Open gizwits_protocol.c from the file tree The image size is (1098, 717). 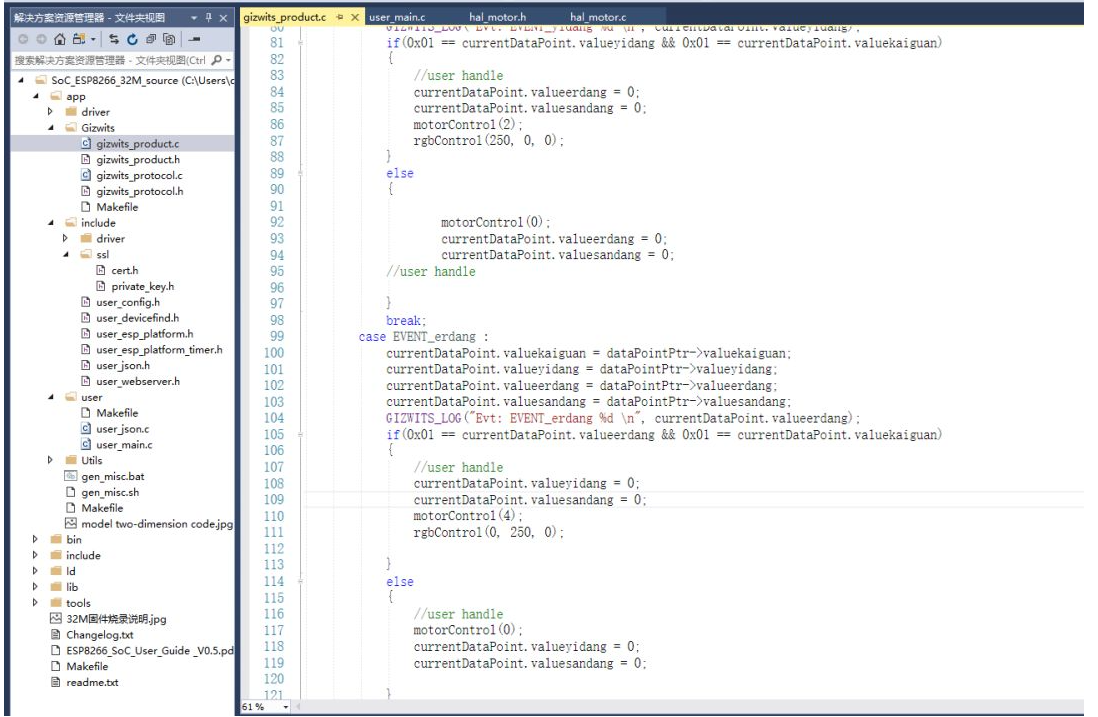(139, 176)
